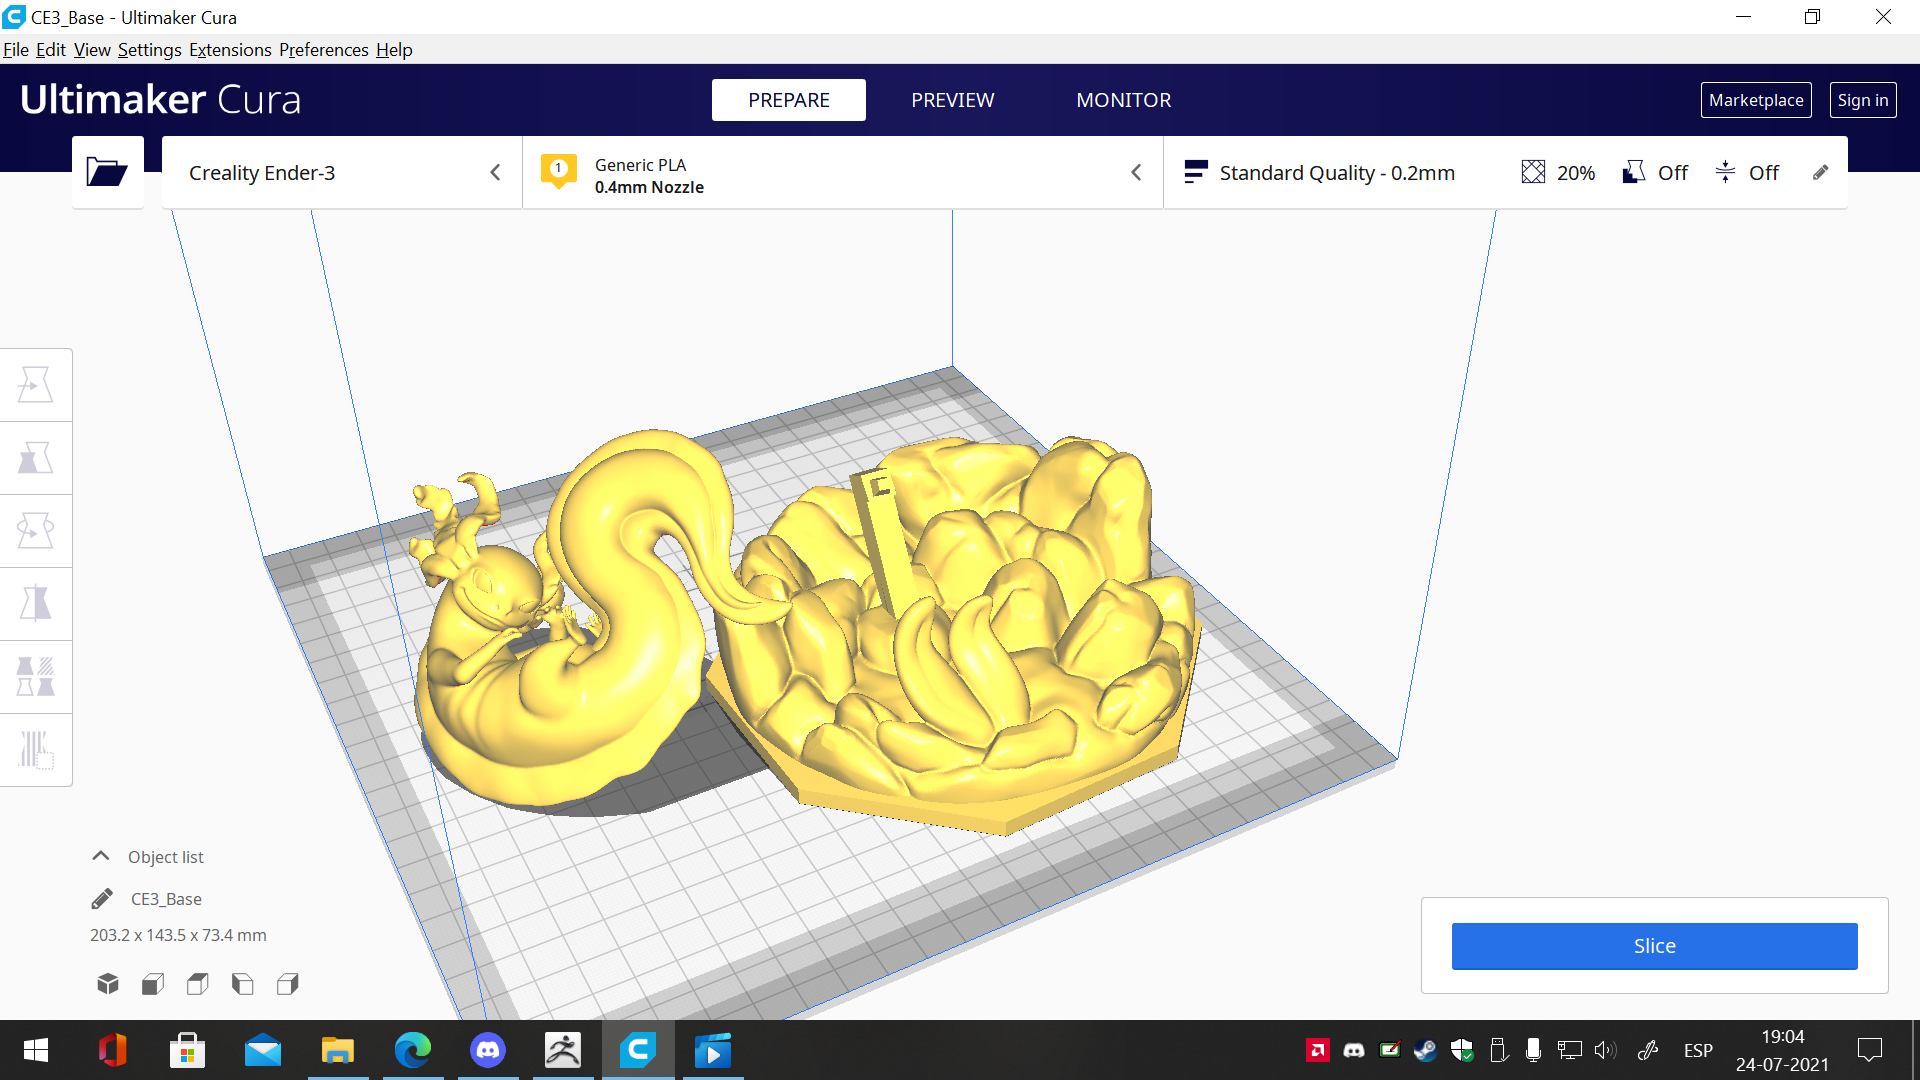This screenshot has height=1080, width=1920.
Task: Open the Marketplace
Action: [x=1755, y=100]
